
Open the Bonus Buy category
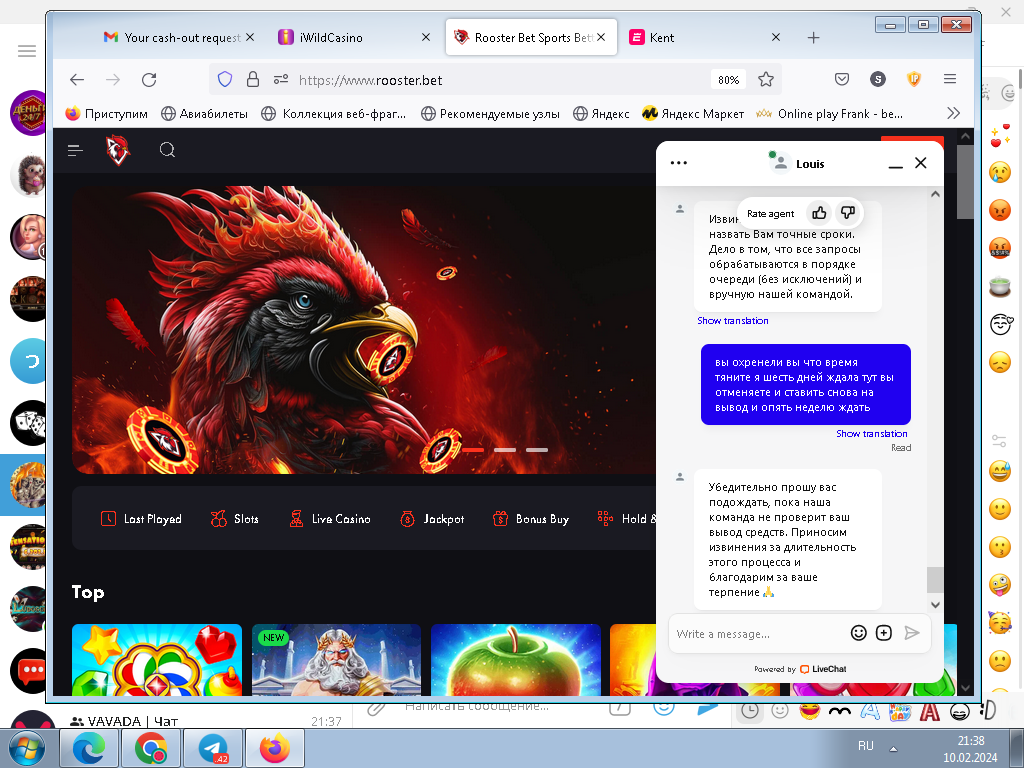click(x=530, y=519)
